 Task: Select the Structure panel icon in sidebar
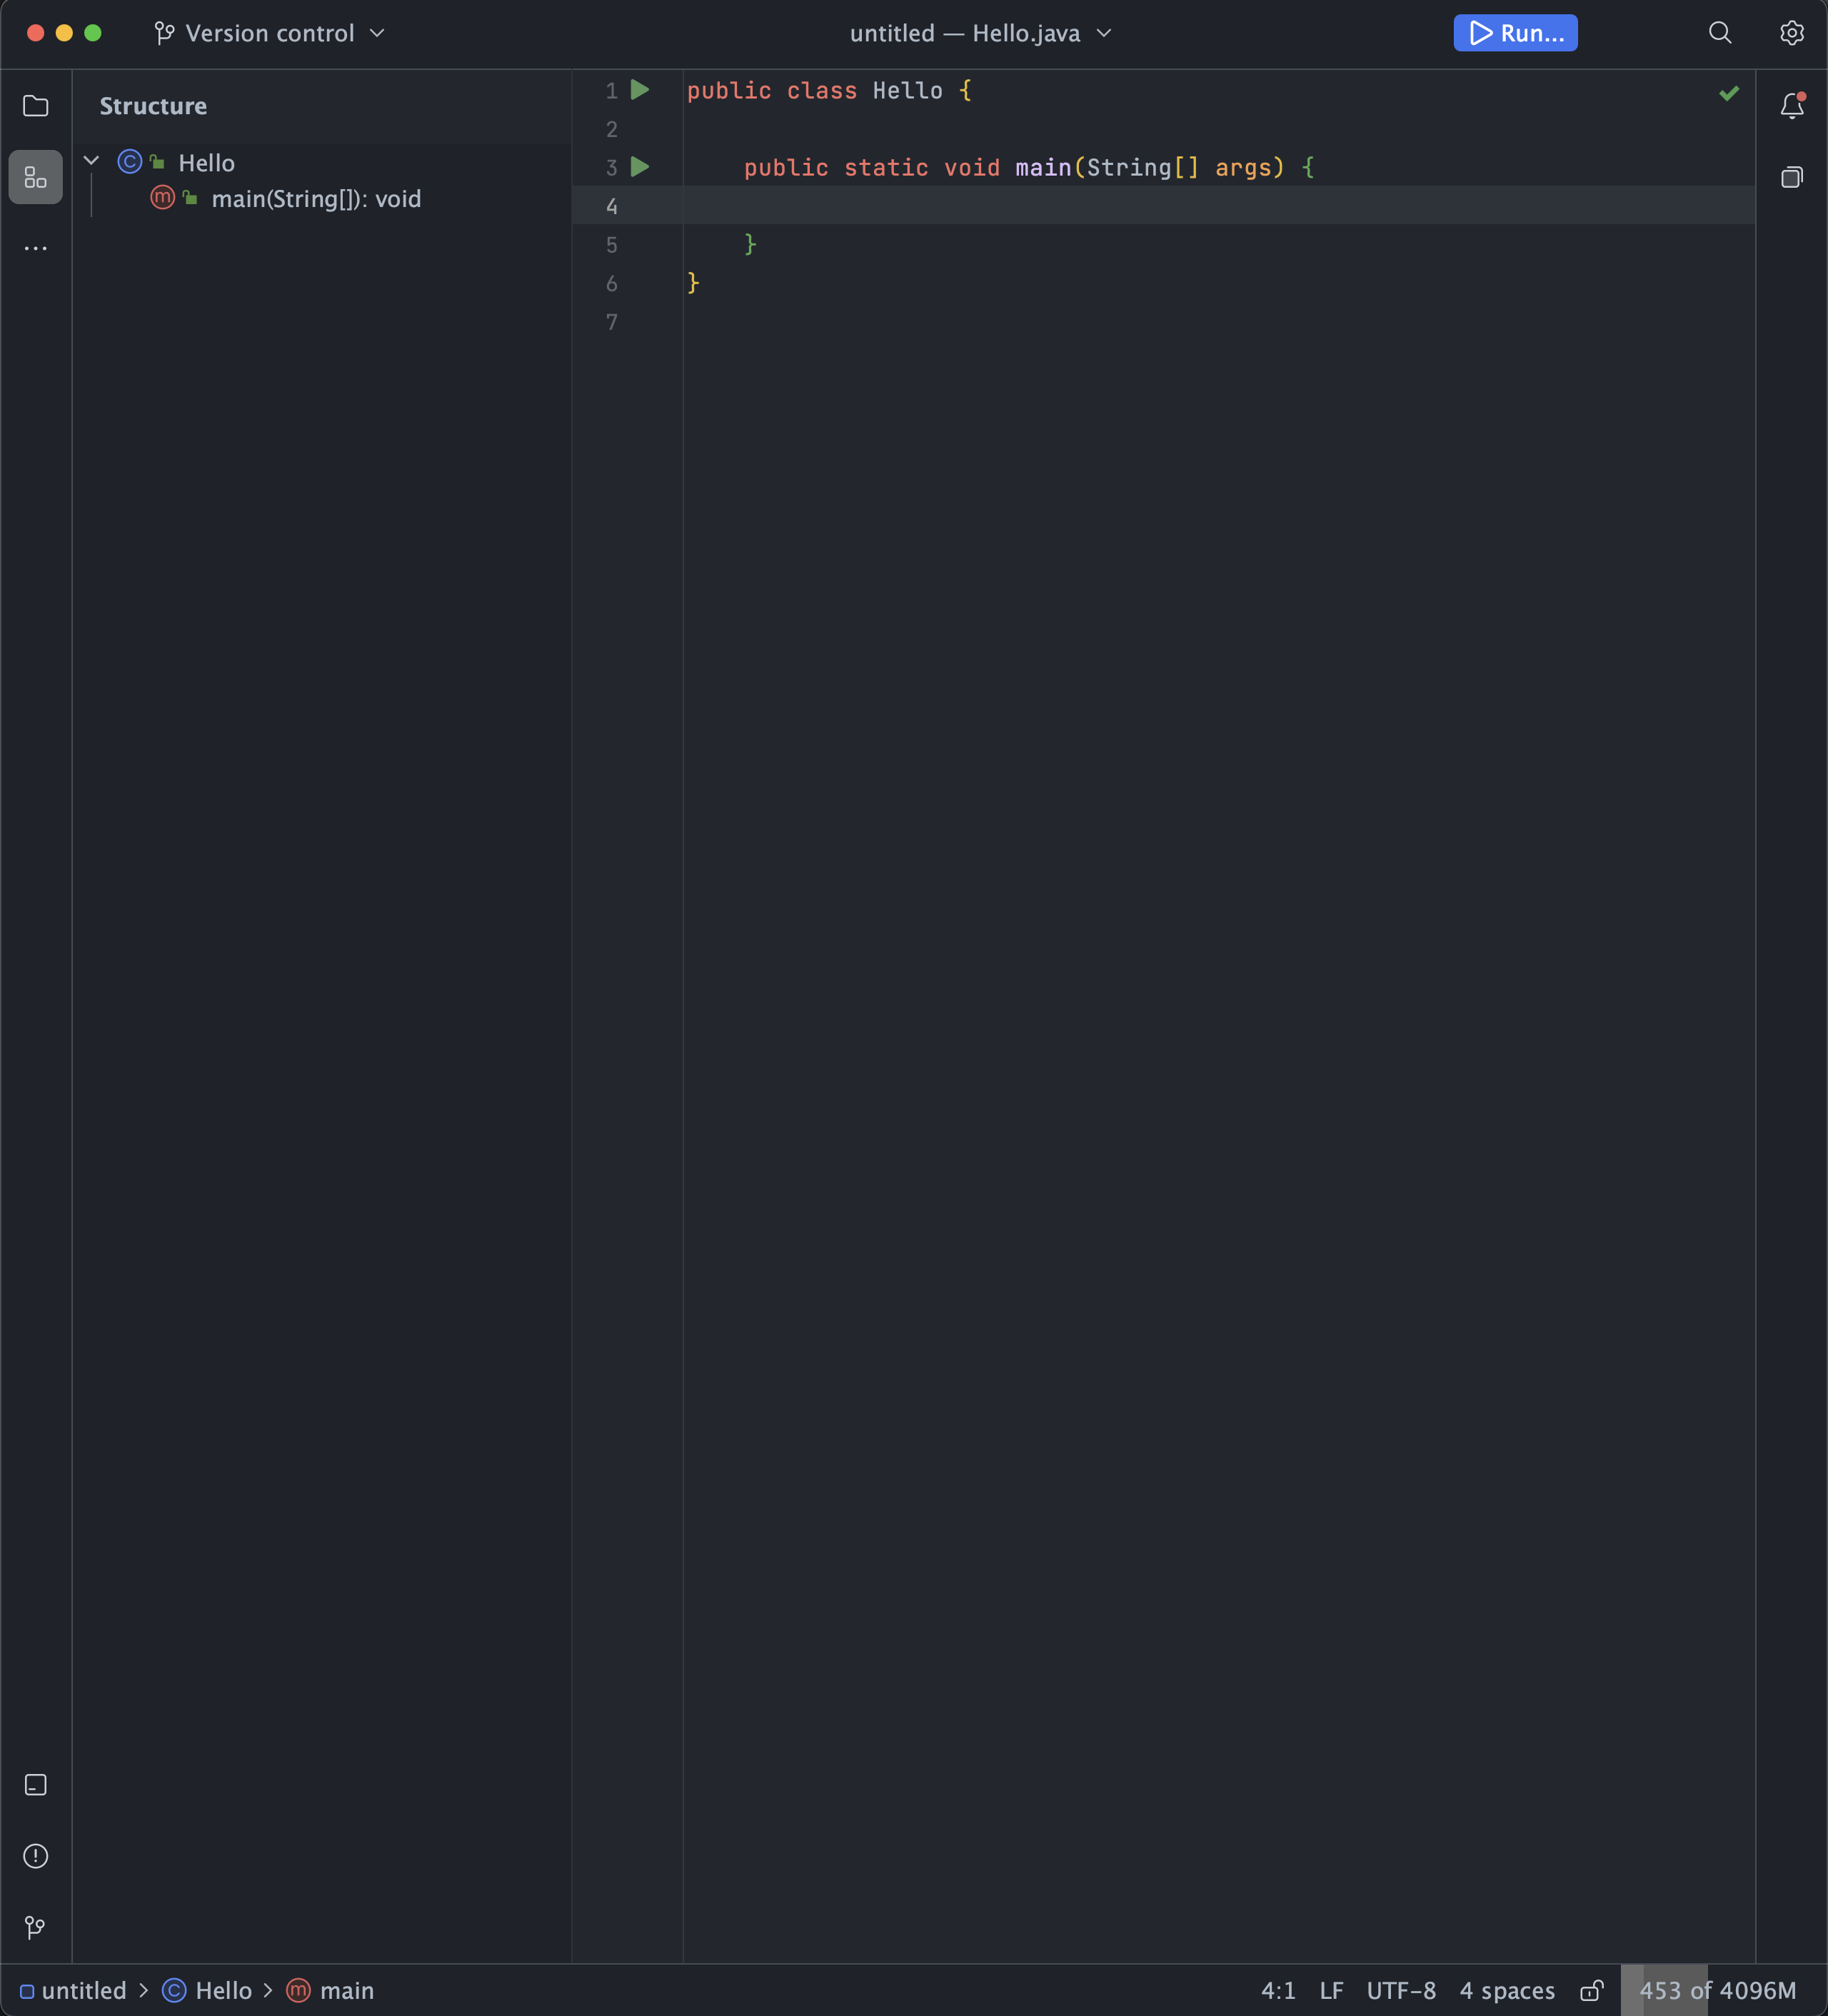(x=36, y=177)
